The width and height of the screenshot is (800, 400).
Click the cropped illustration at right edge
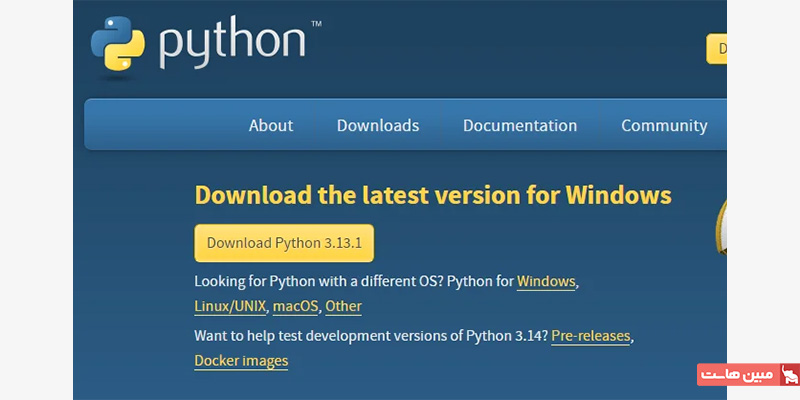(x=721, y=226)
